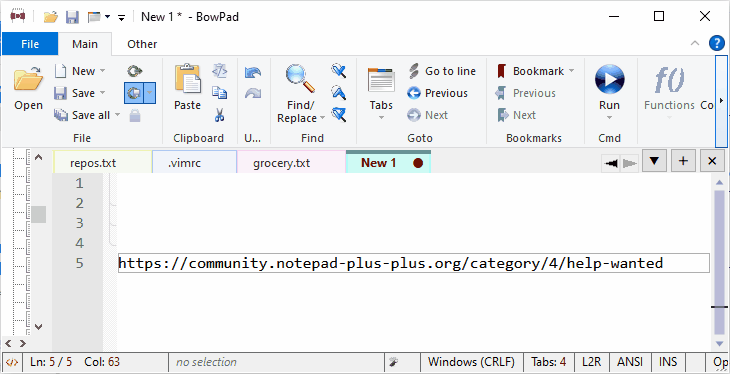
Task: Switch to the Main ribbon tab
Action: (85, 44)
